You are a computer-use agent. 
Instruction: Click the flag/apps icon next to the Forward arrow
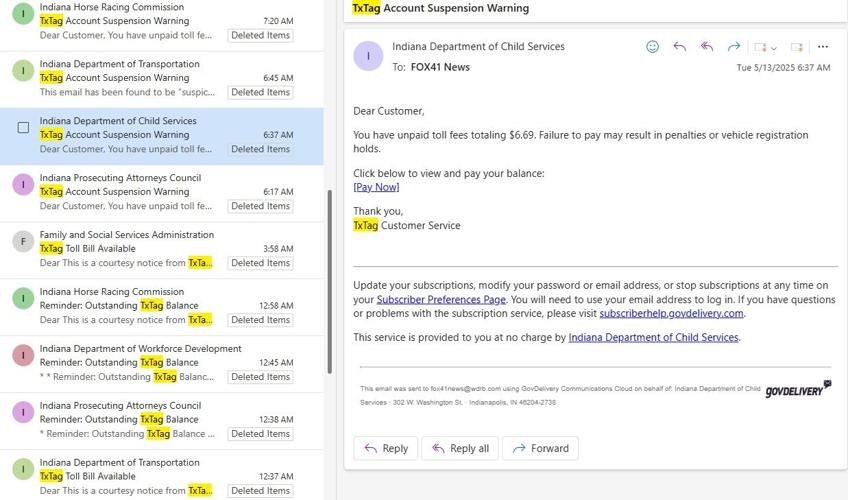[760, 48]
